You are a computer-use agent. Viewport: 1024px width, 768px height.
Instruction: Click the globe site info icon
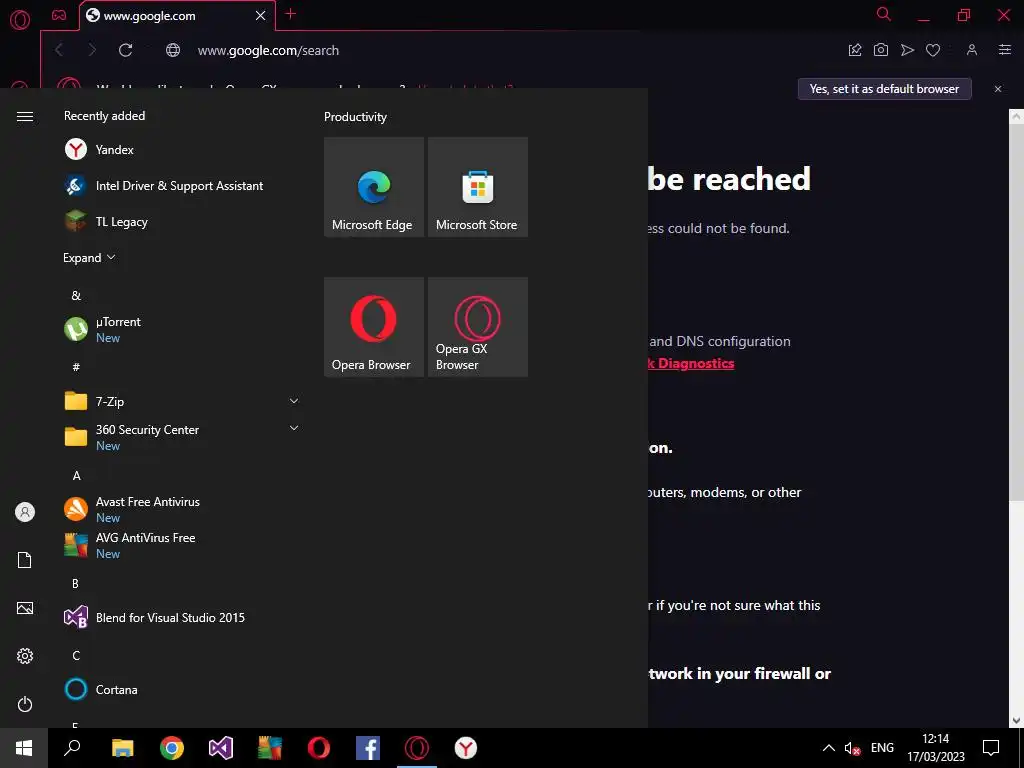(x=173, y=50)
